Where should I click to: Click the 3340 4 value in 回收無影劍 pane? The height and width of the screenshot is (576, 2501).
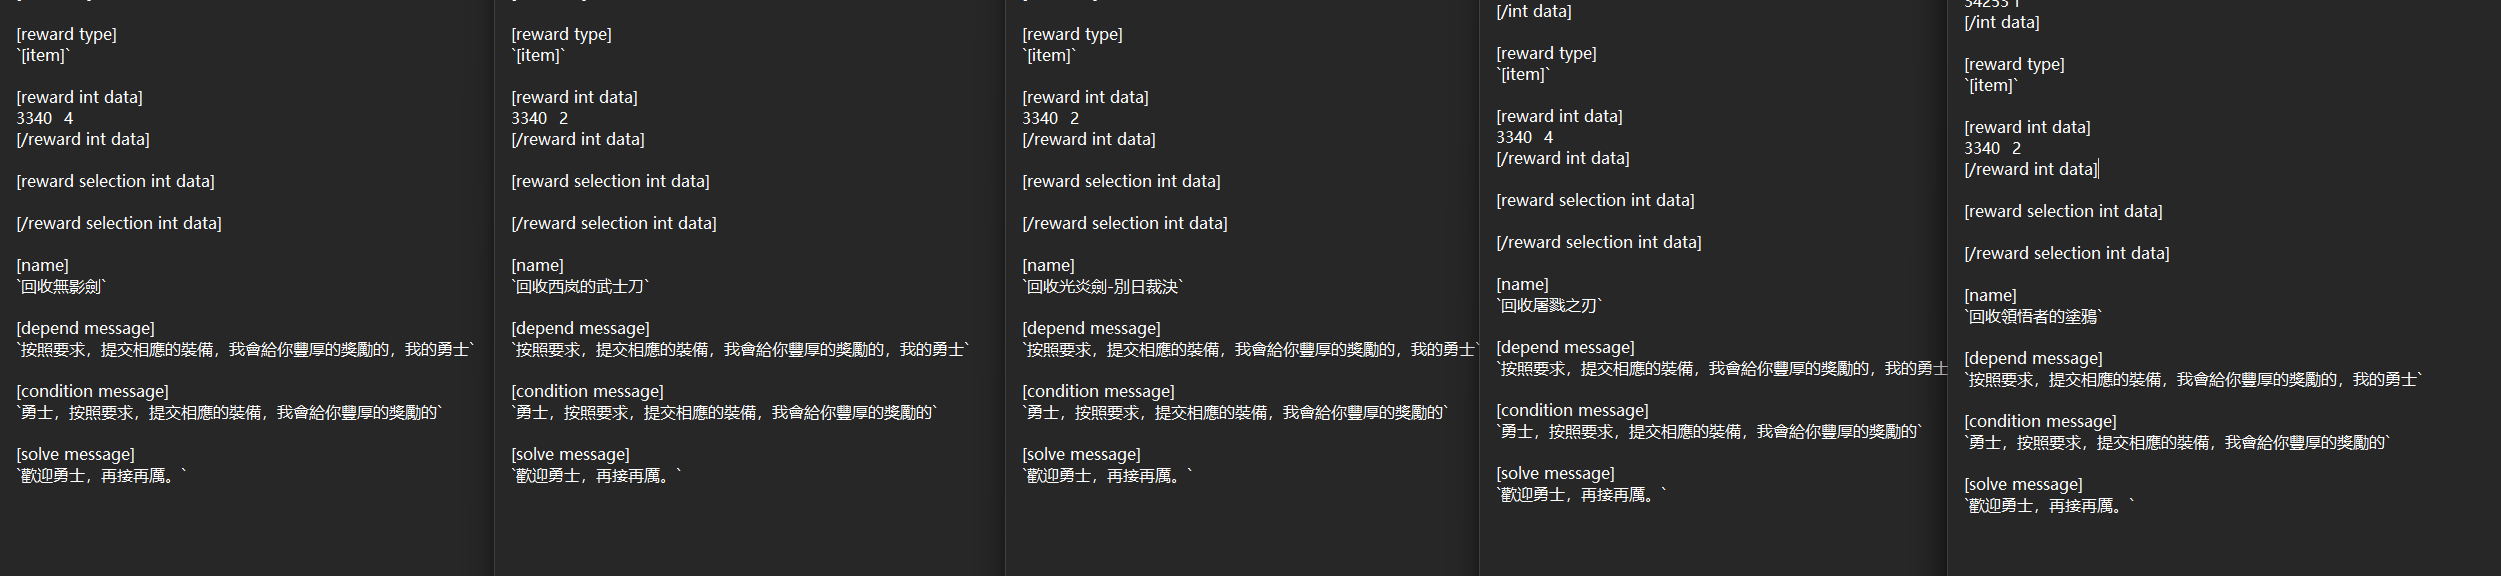[45, 118]
